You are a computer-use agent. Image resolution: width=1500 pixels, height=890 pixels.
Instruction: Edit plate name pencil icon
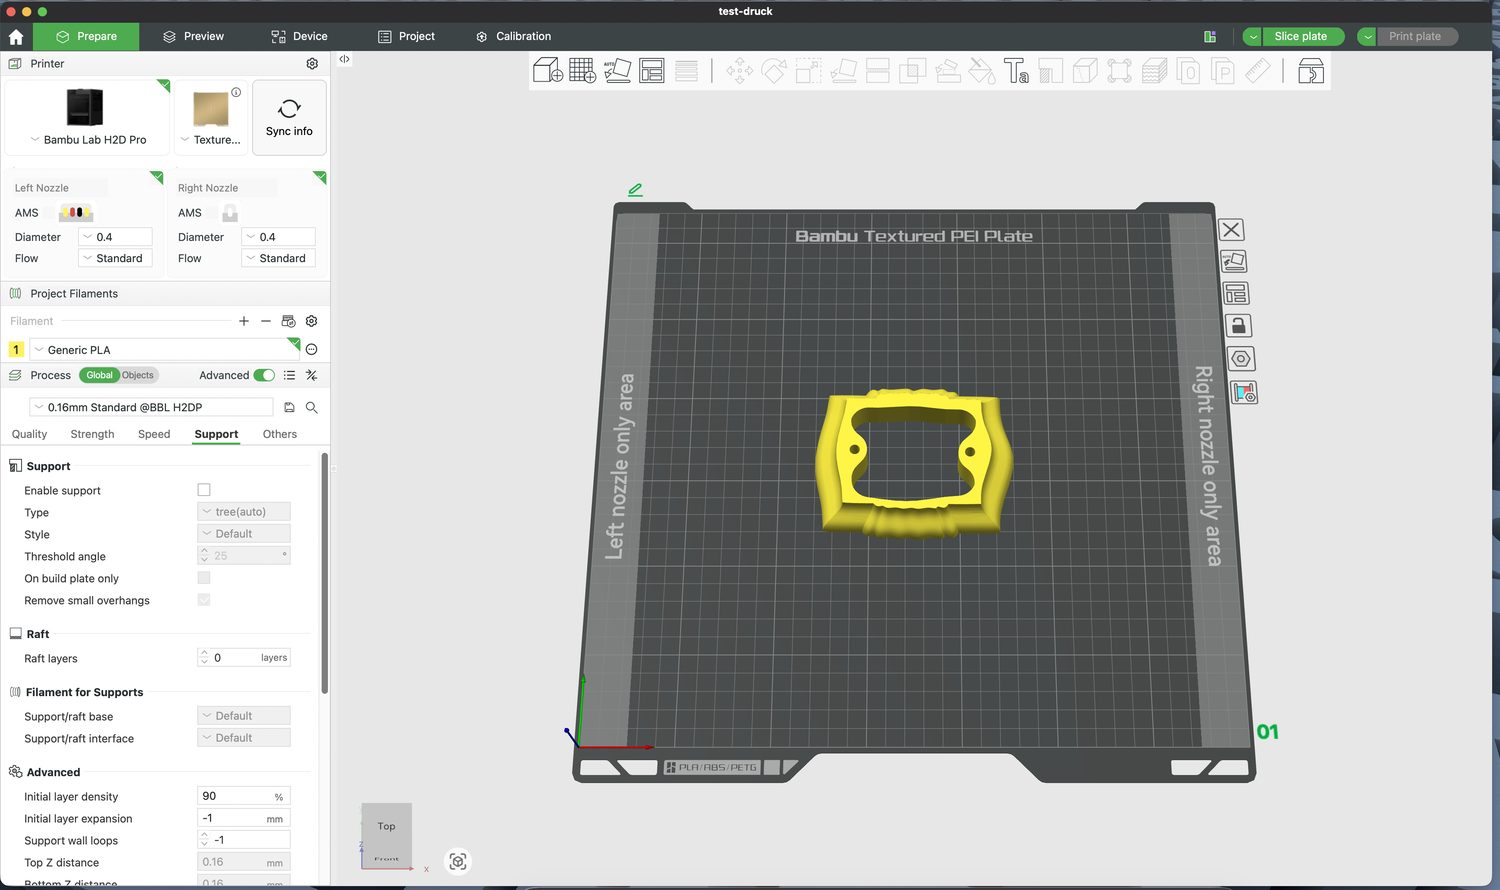click(x=635, y=189)
